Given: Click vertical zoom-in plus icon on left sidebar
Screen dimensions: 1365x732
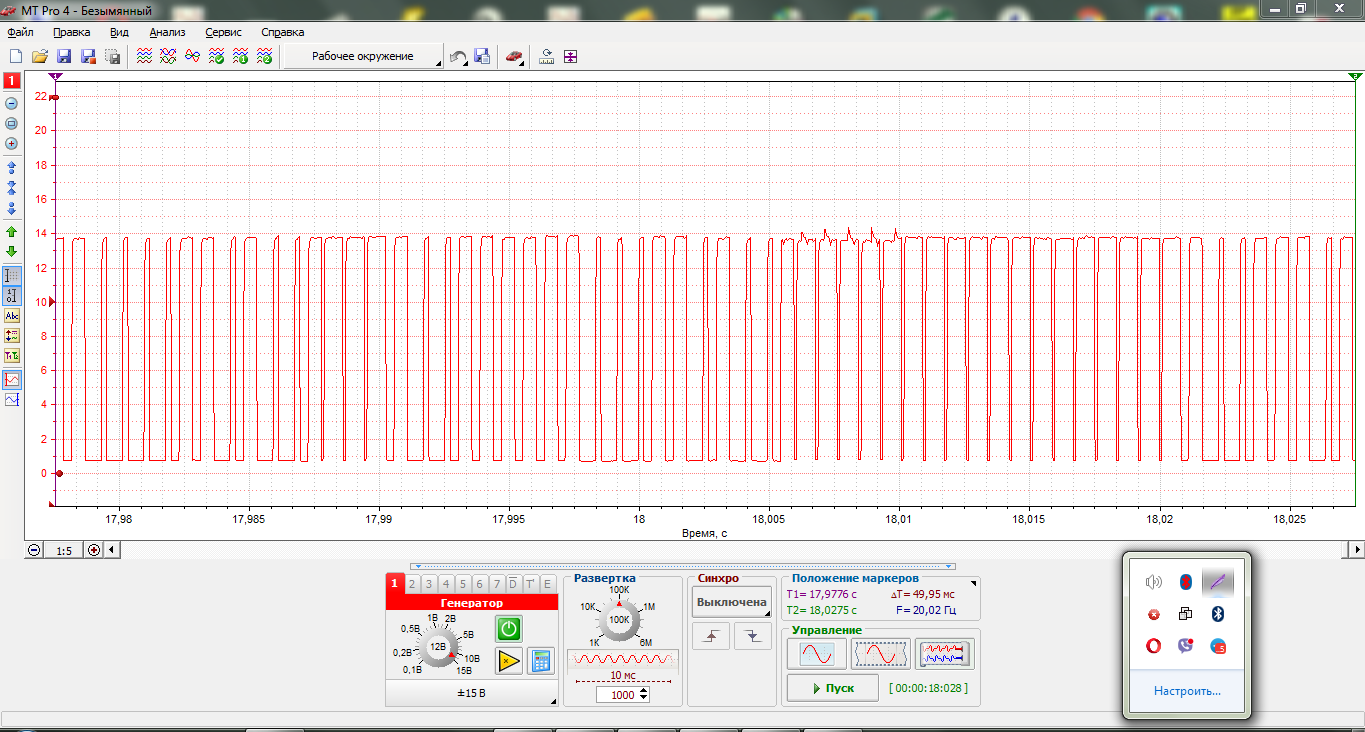Looking at the screenshot, I should click(x=12, y=143).
